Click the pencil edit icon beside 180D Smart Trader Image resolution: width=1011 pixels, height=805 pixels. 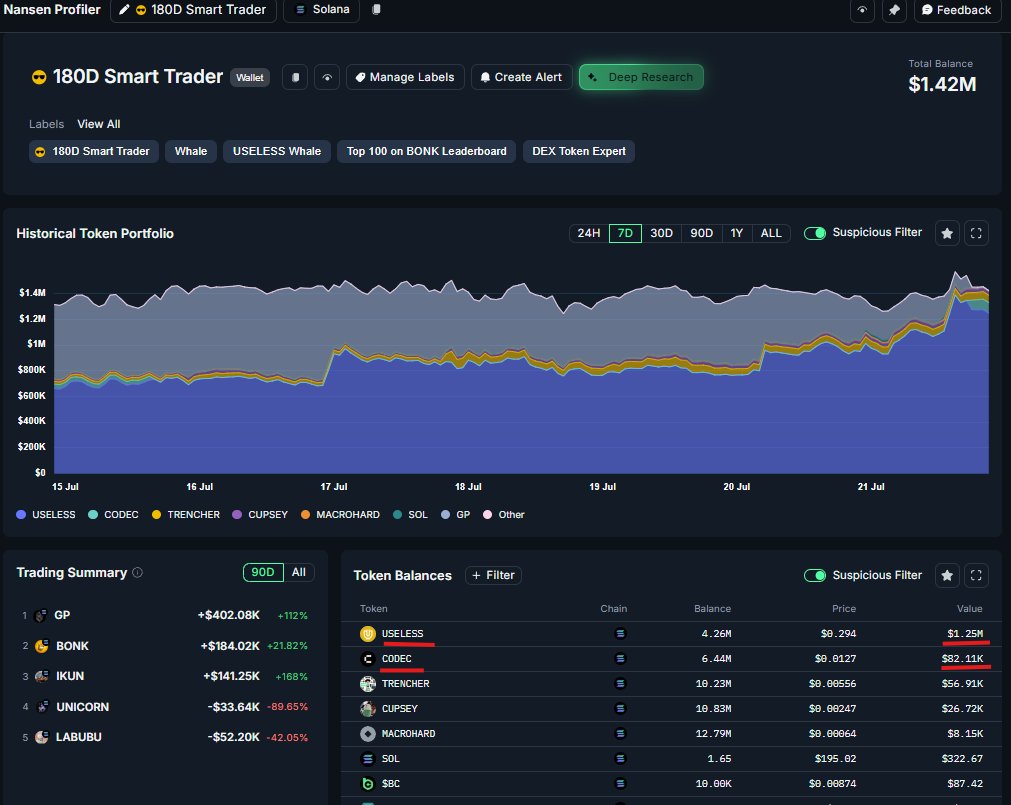click(x=124, y=10)
